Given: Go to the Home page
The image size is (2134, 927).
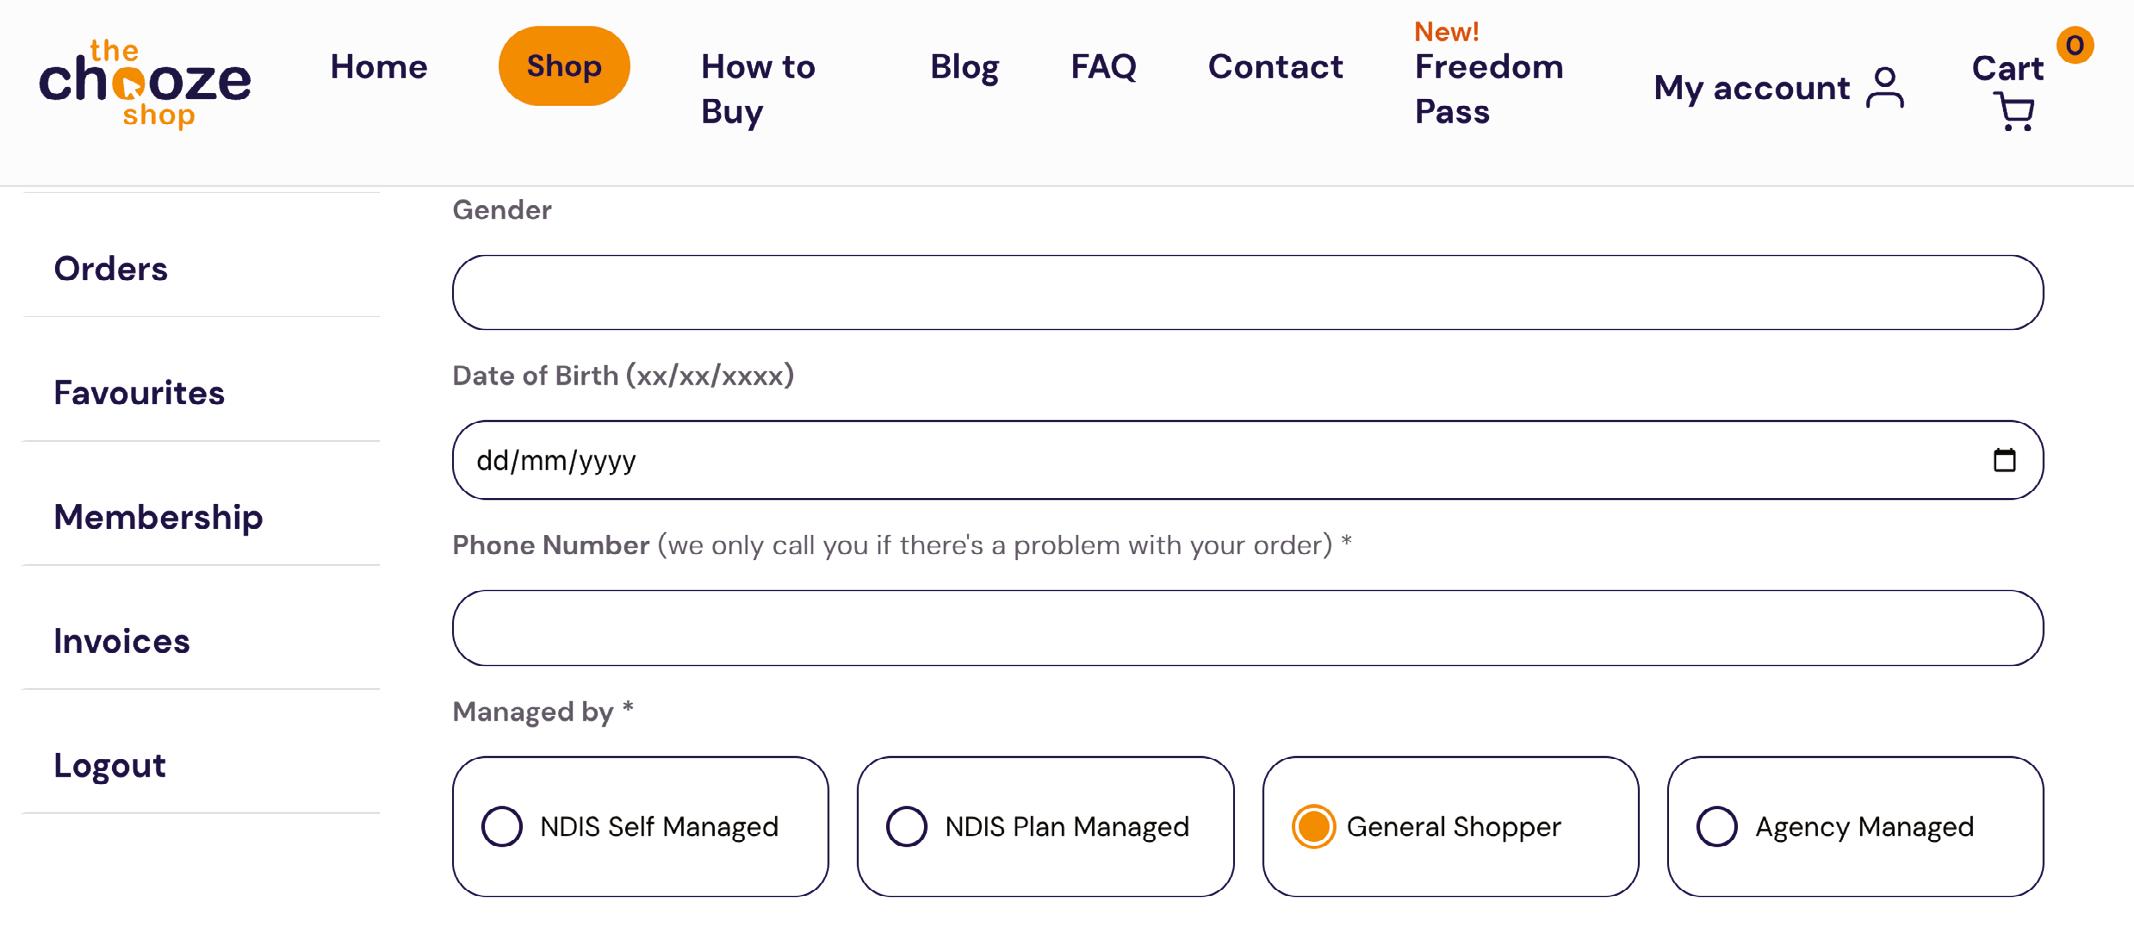Looking at the screenshot, I should (379, 66).
